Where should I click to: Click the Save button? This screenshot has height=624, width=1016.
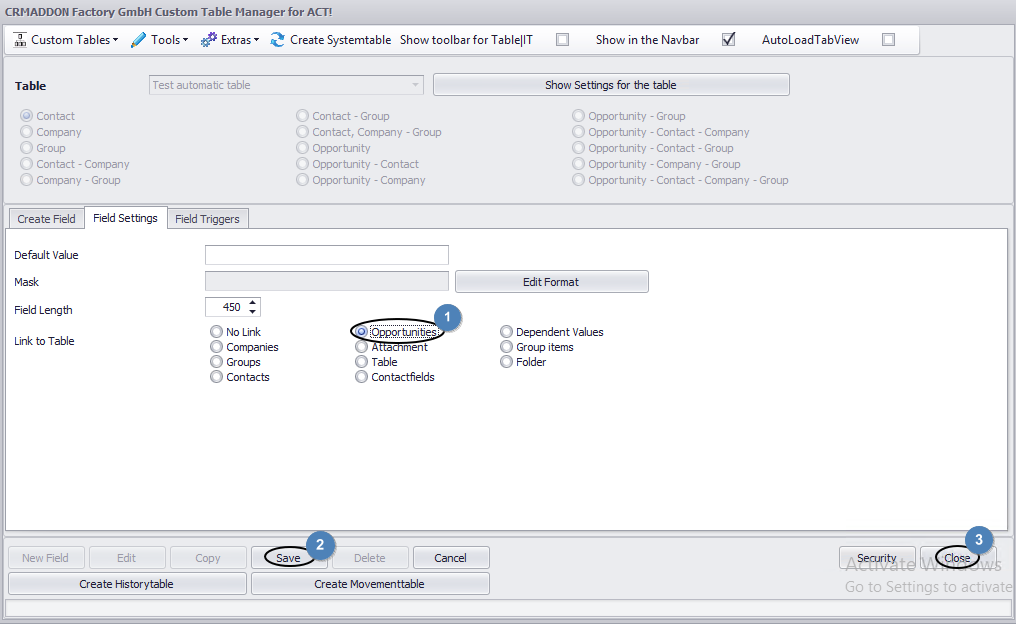(288, 557)
